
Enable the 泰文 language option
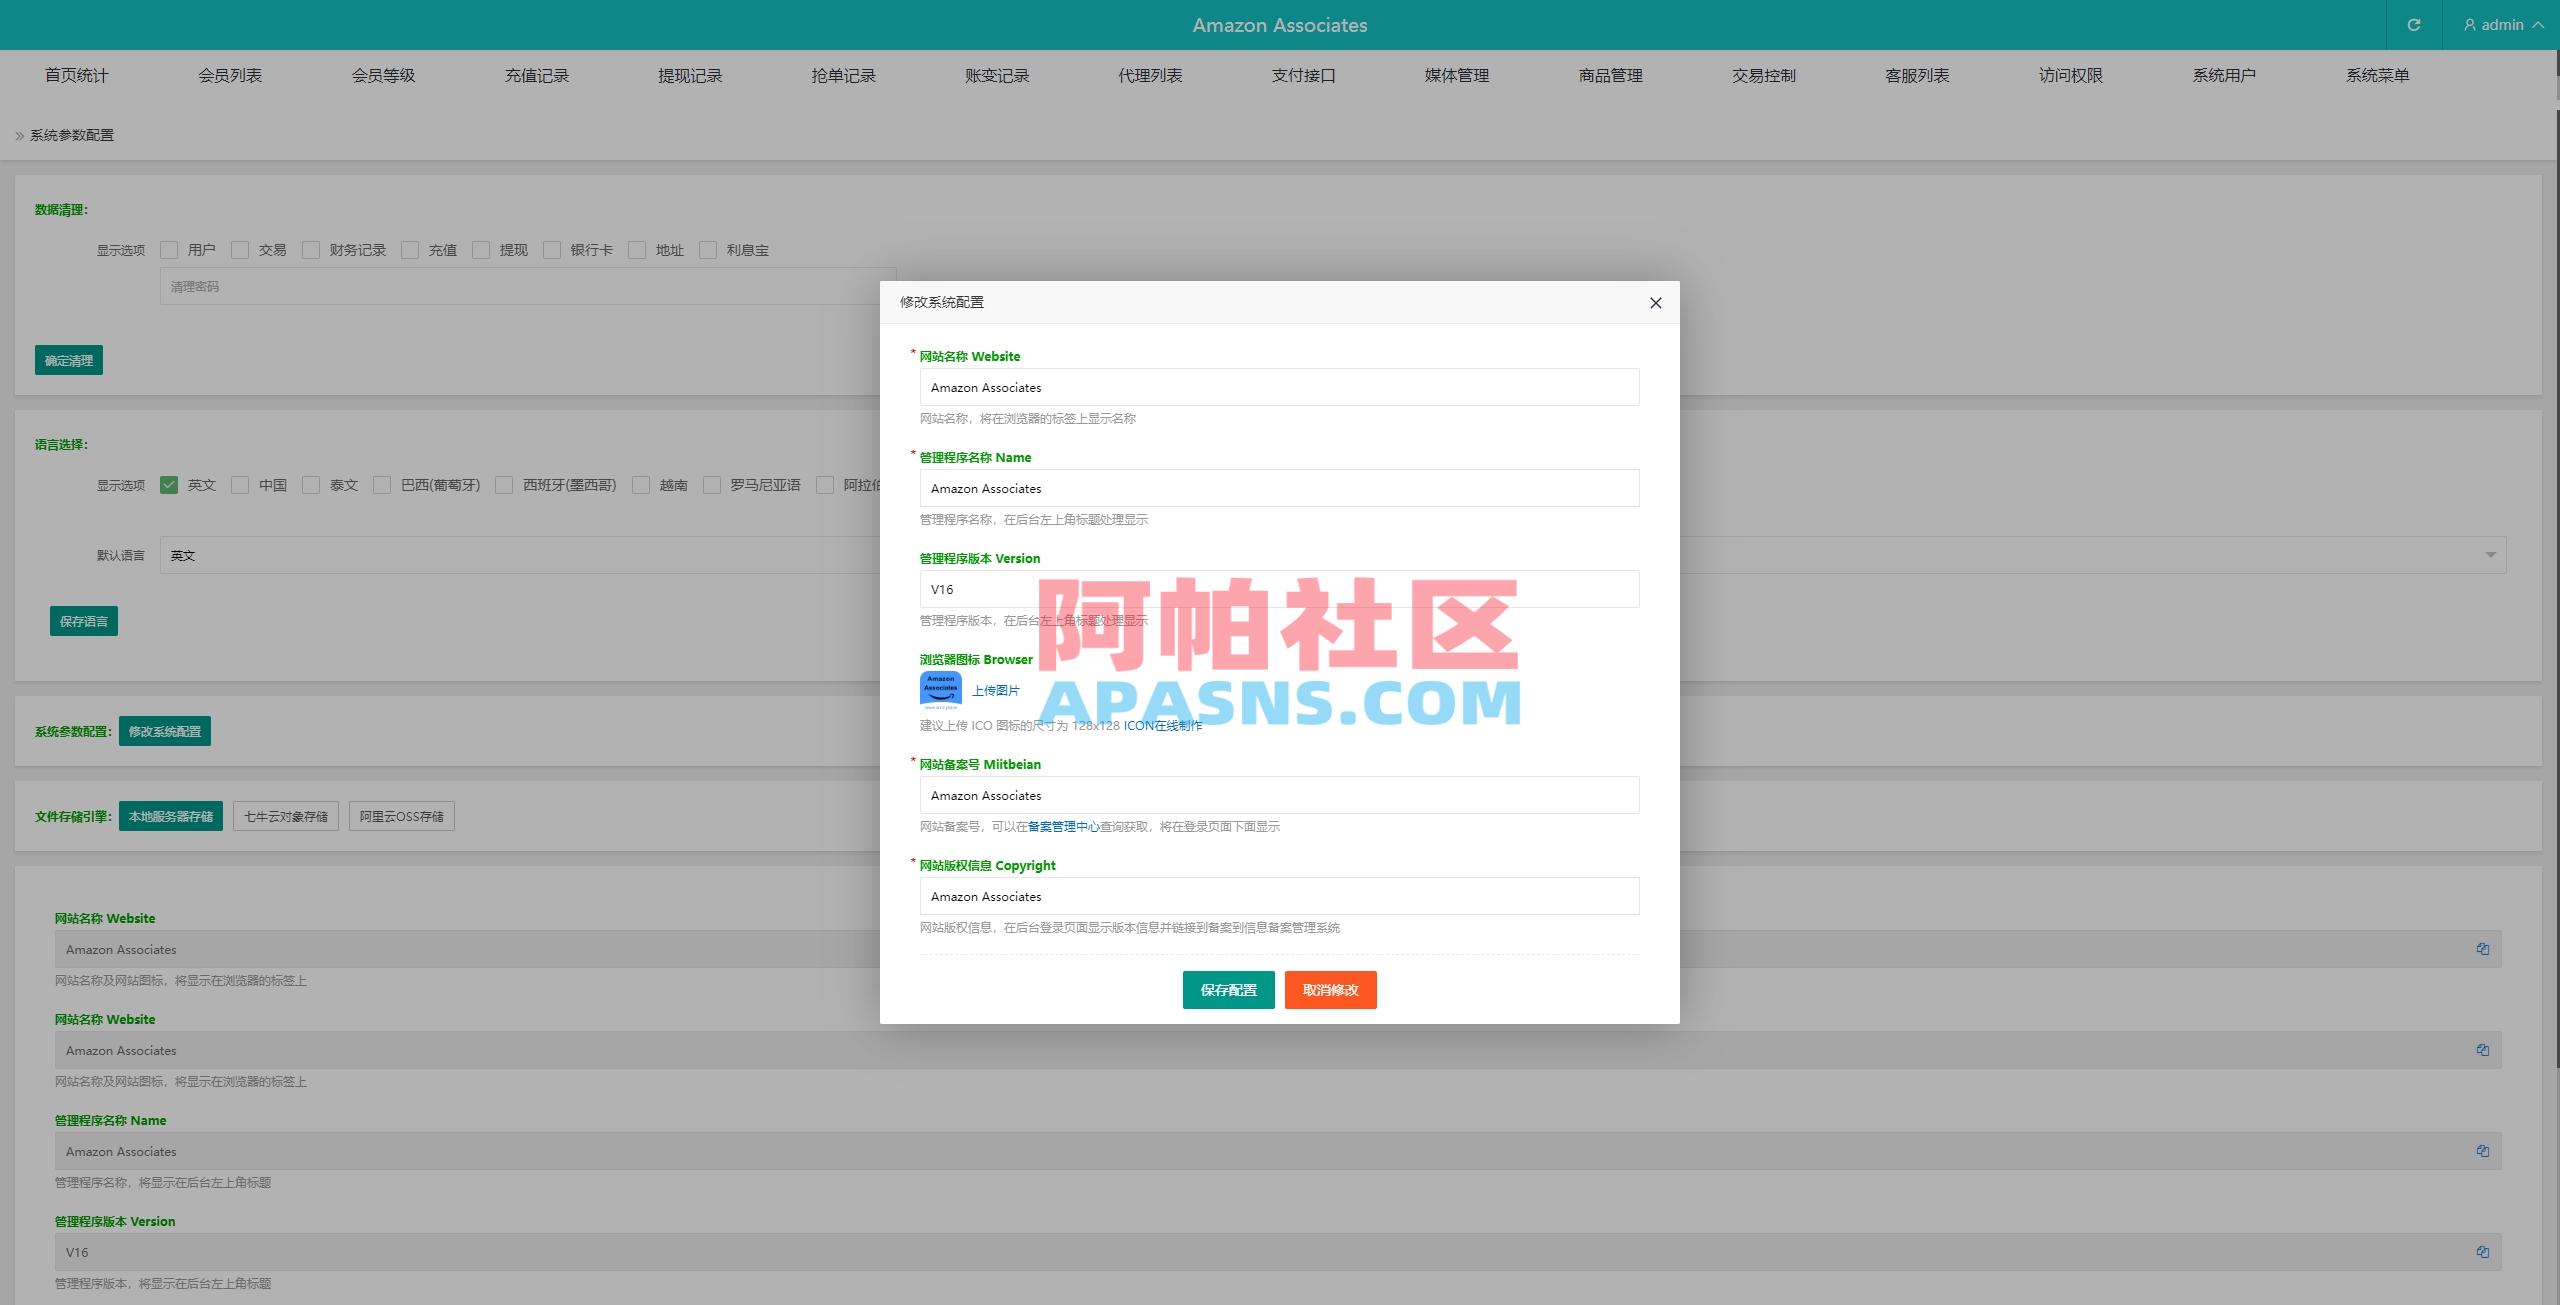point(311,484)
